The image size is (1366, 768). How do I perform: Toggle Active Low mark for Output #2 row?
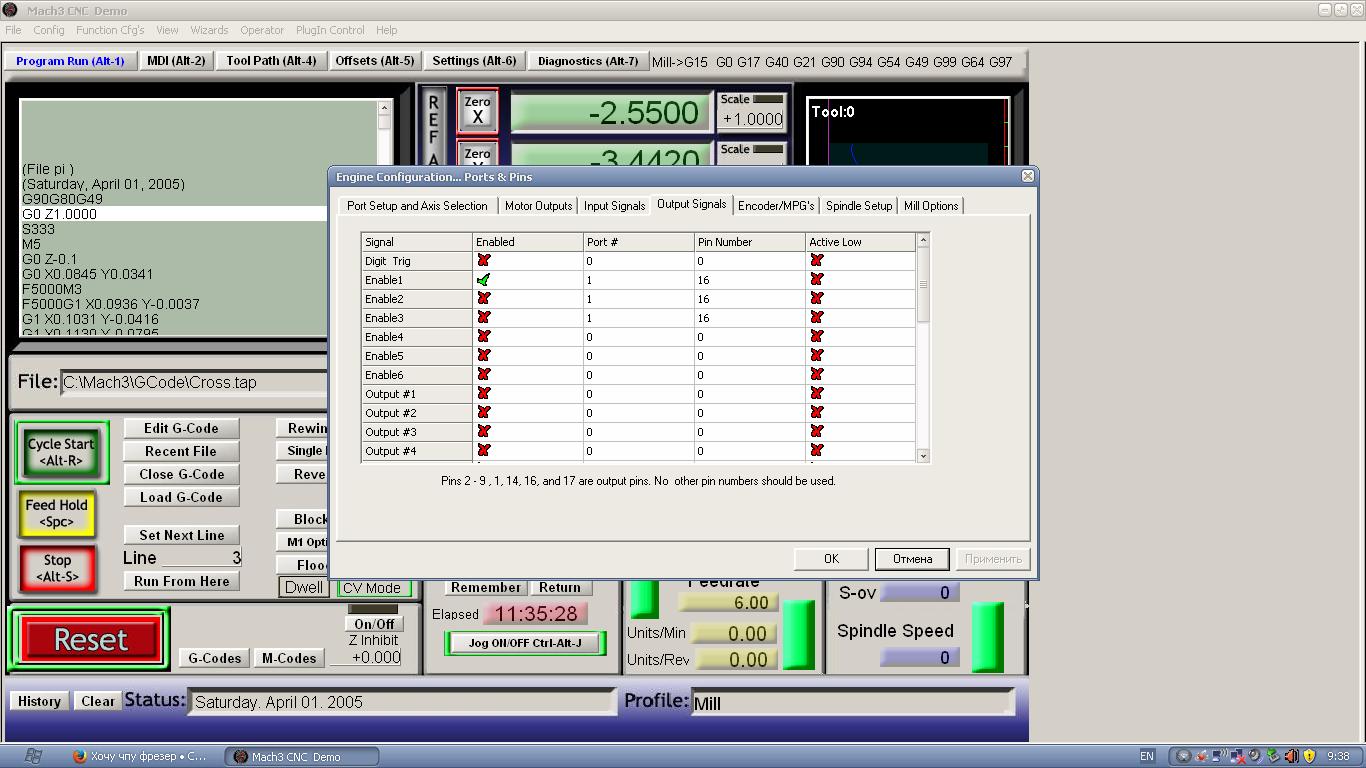click(817, 413)
